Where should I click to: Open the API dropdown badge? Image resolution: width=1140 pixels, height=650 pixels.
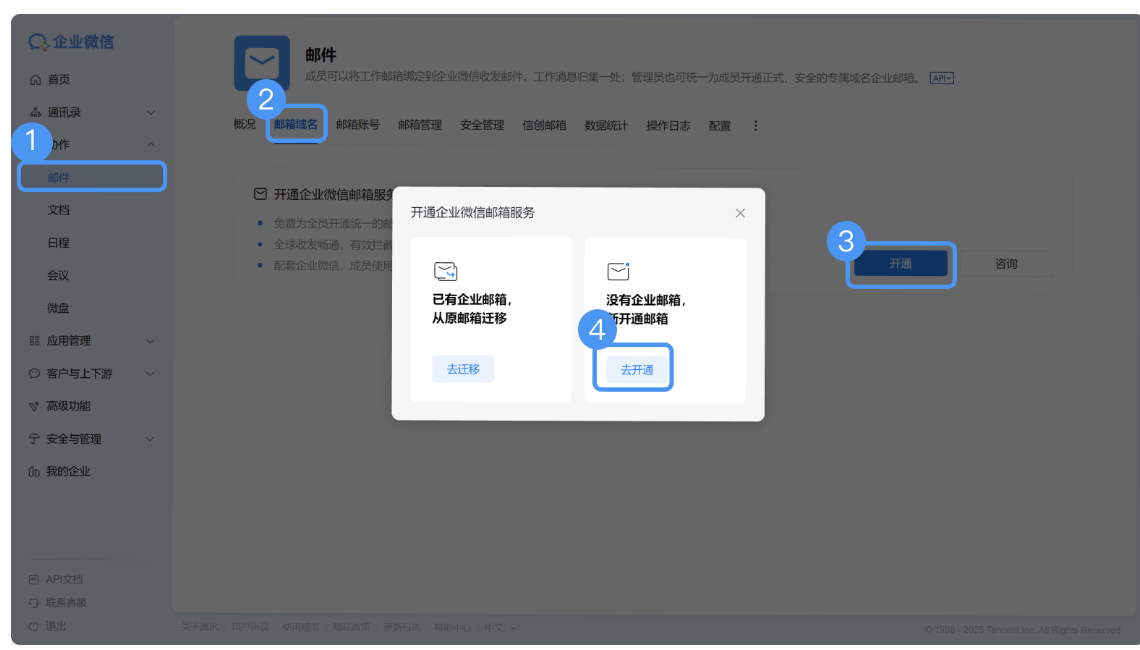coord(942,78)
